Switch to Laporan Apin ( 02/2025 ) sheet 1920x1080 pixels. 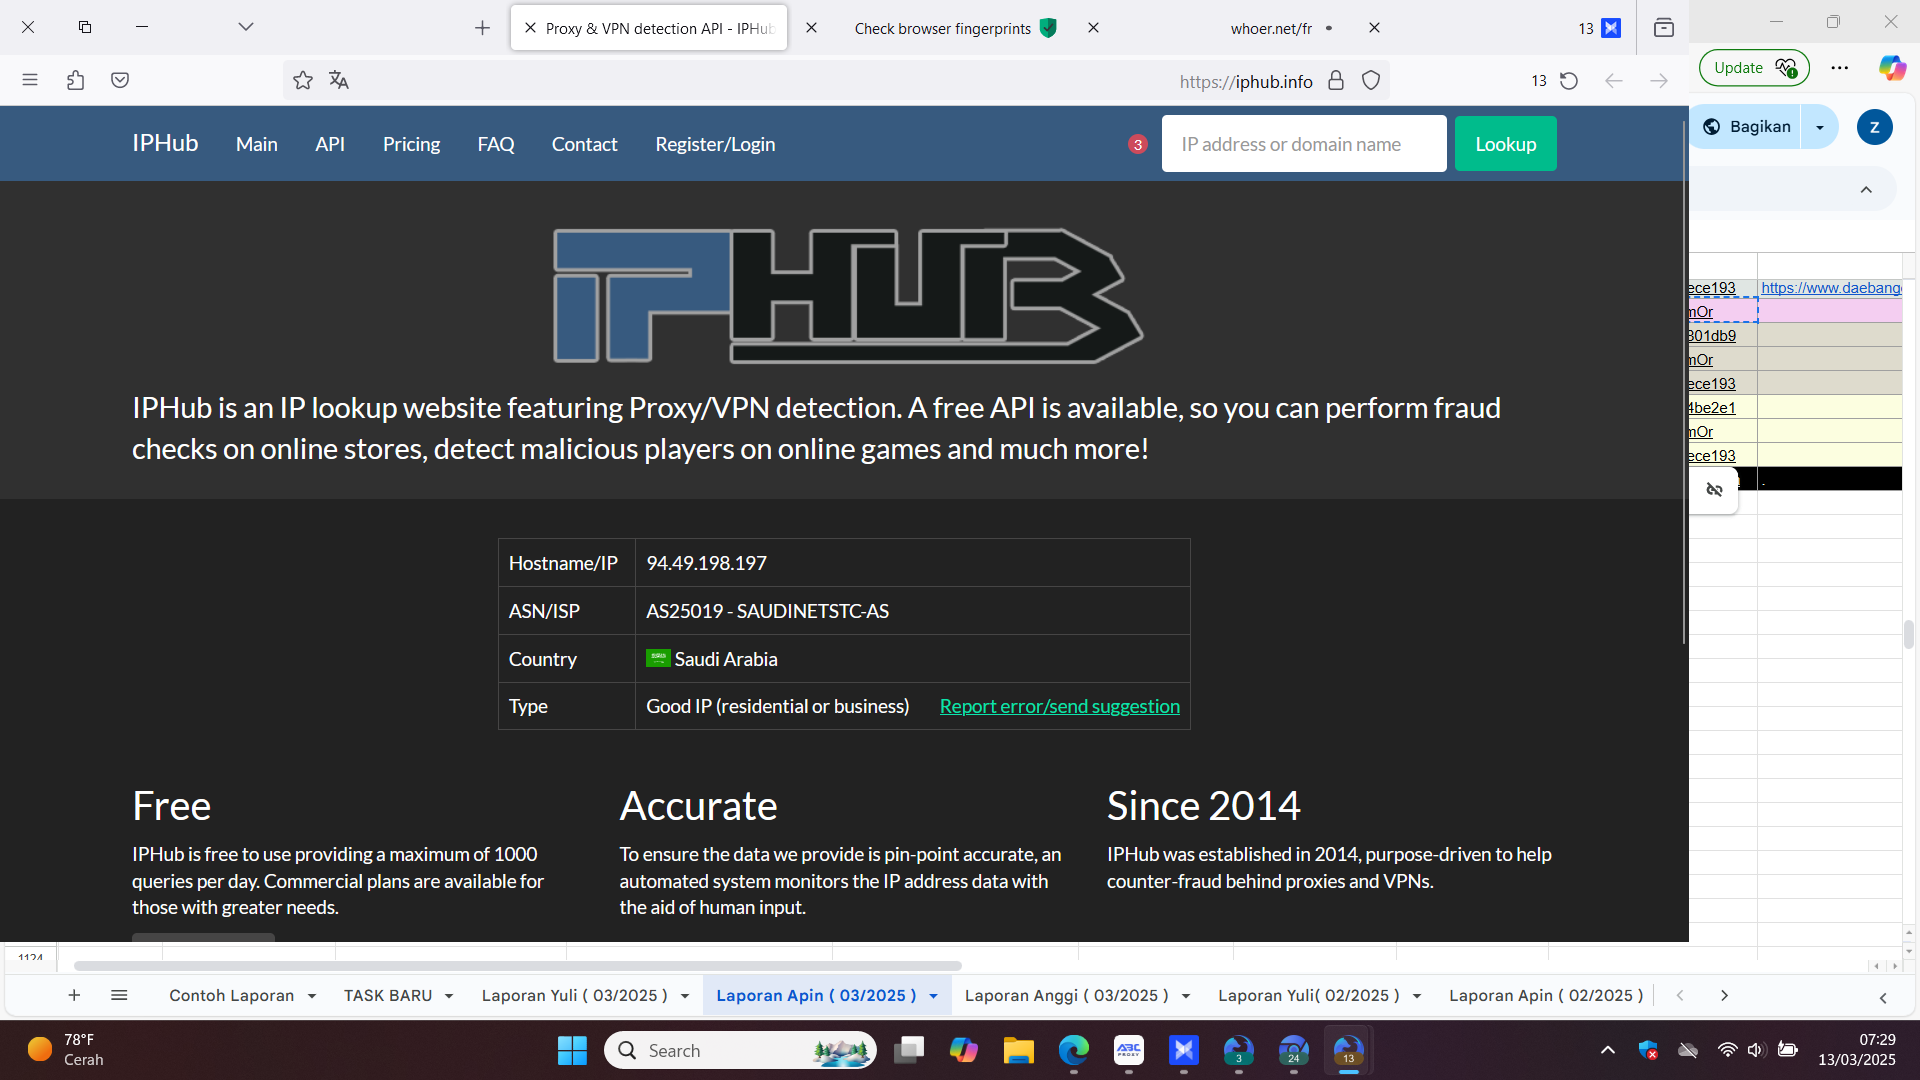(1546, 995)
